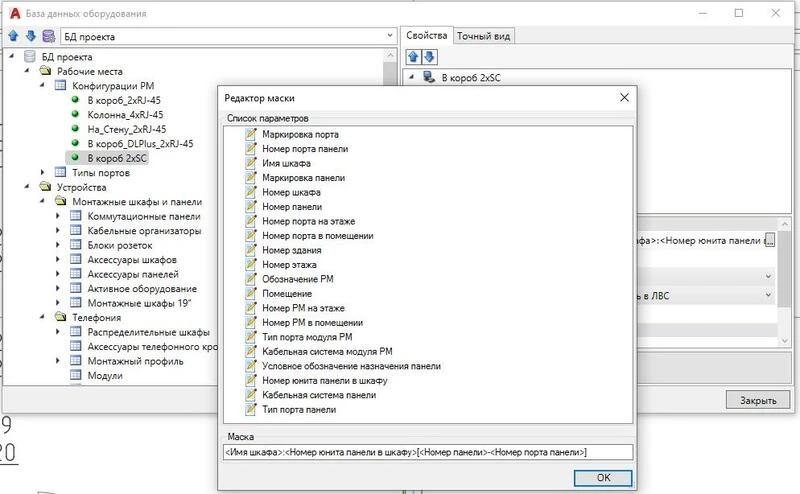
Task: Select the Маркировка порта parameter
Action: coord(299,134)
